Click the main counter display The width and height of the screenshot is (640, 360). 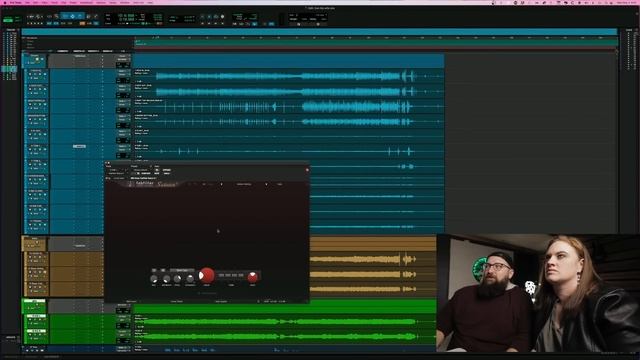127,16
